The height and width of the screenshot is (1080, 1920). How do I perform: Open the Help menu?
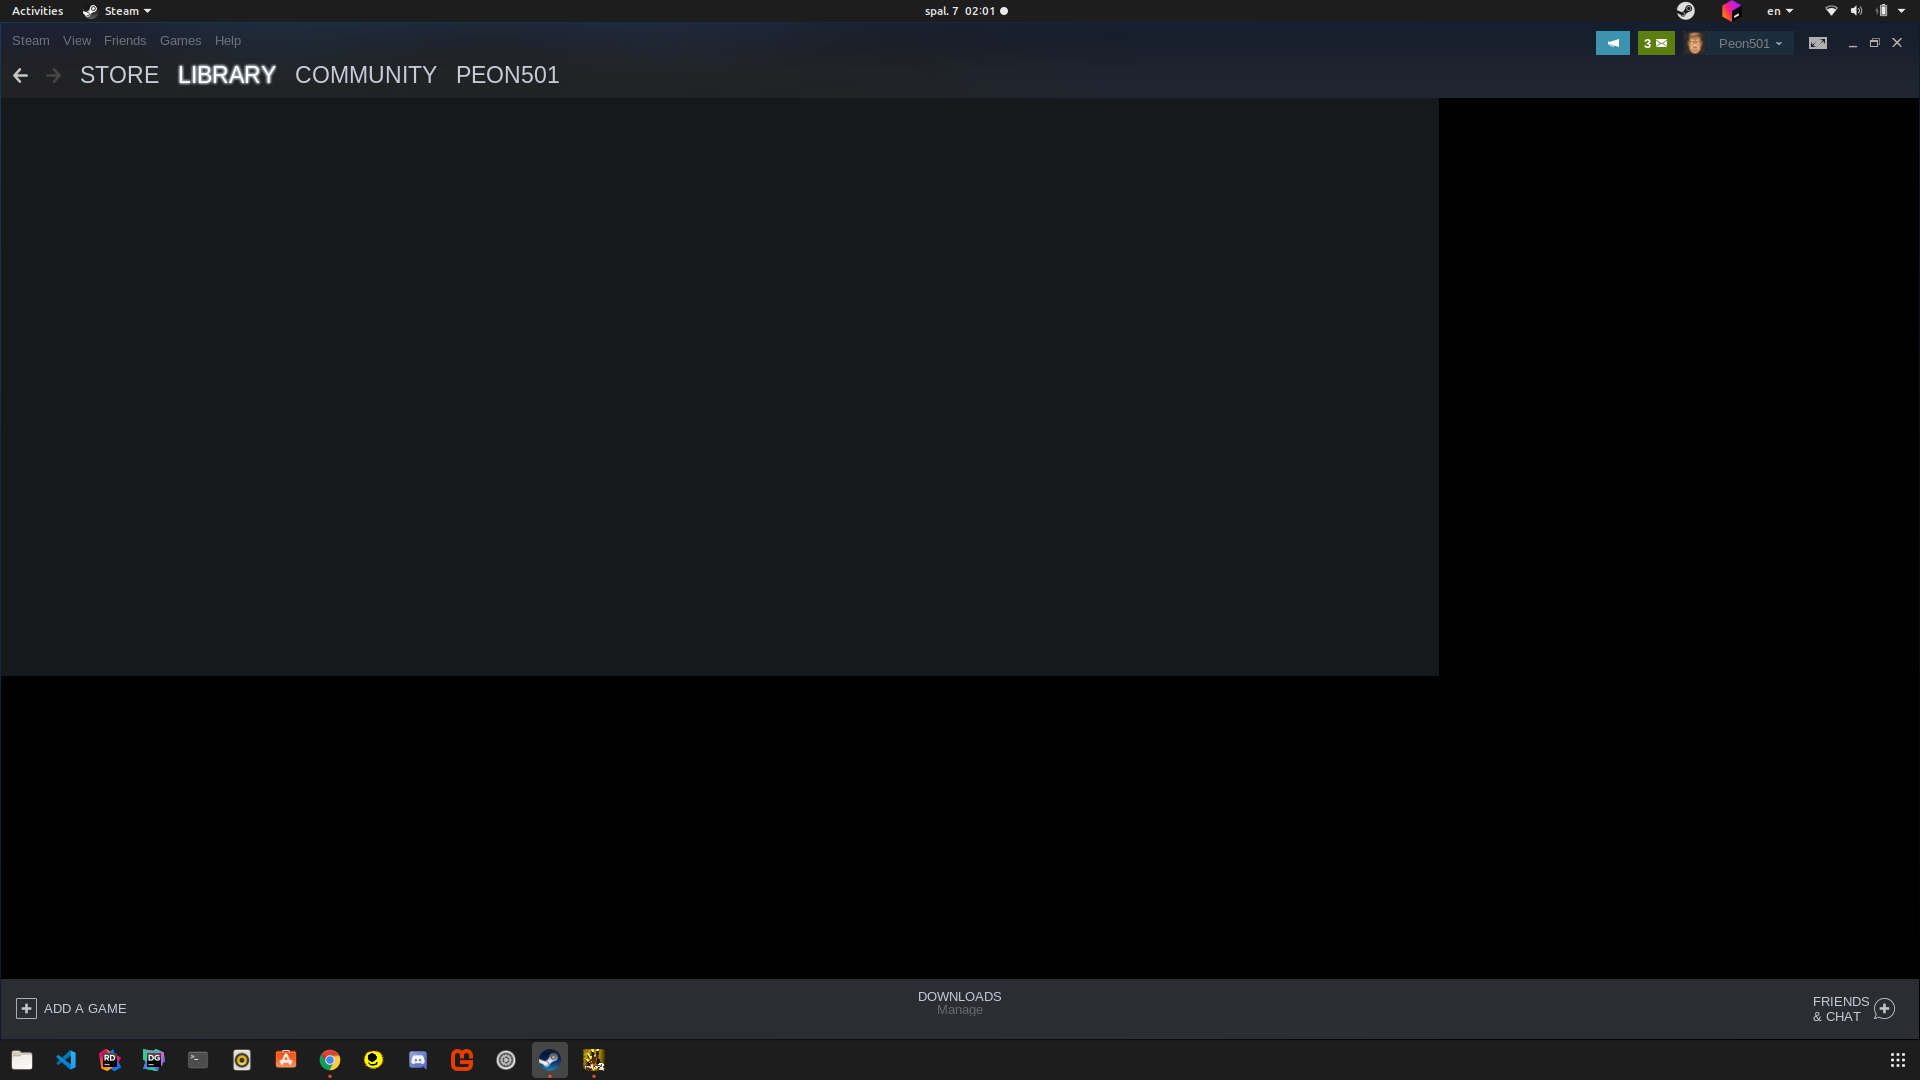point(228,40)
